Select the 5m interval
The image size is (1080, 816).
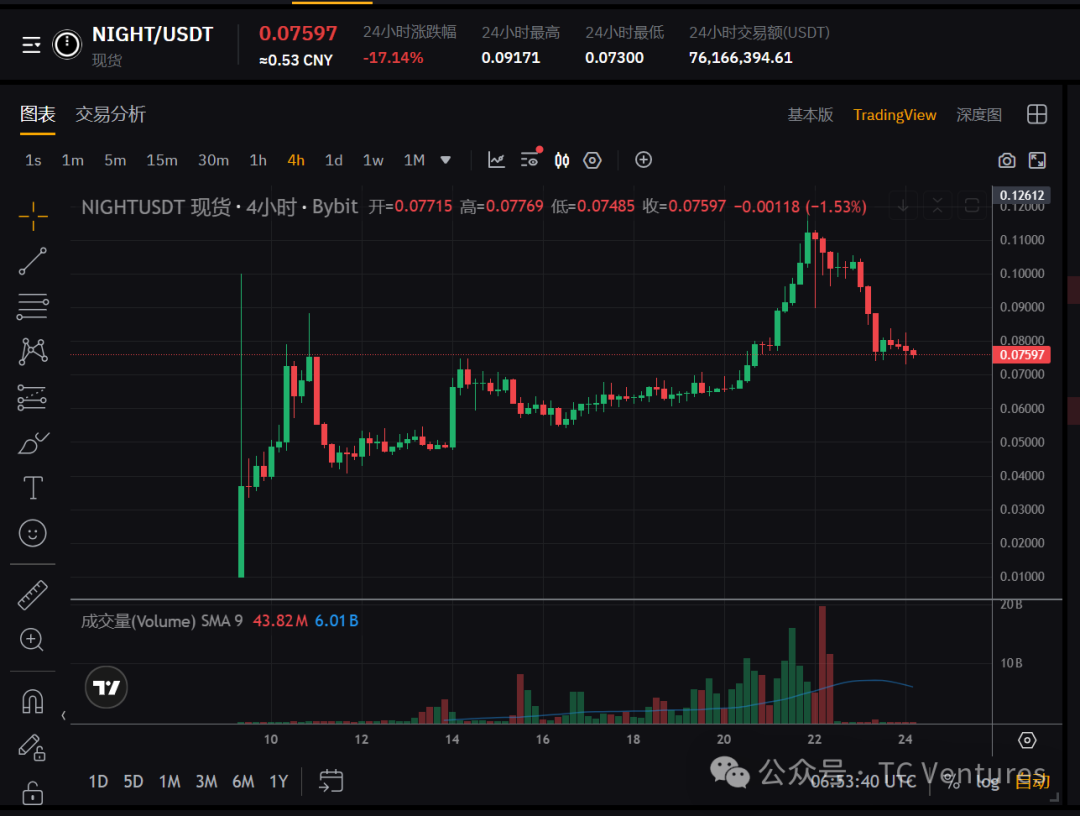pos(115,160)
